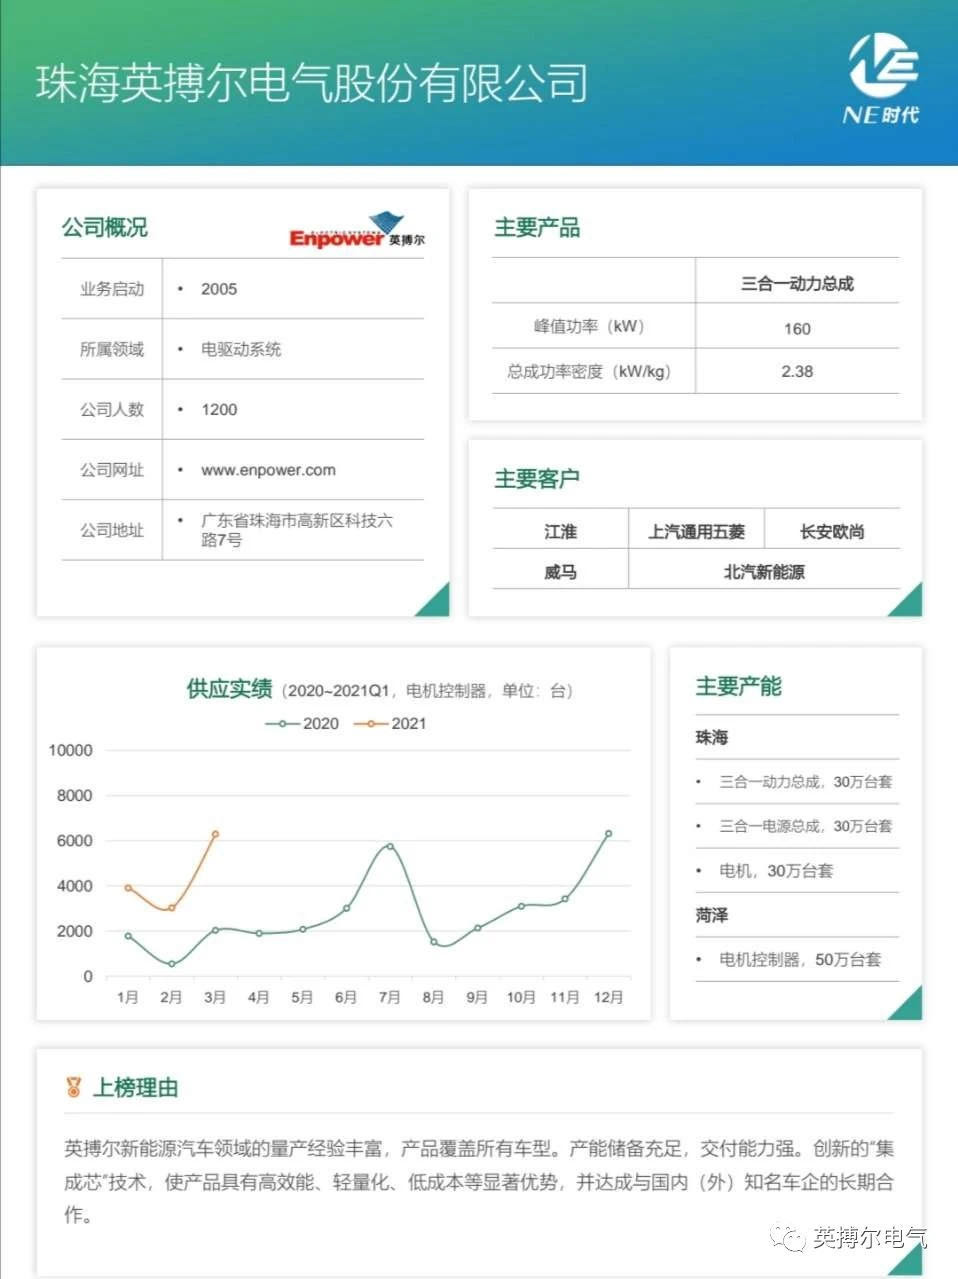Select the 主要产能 heading
This screenshot has height=1279, width=958.
(x=738, y=686)
